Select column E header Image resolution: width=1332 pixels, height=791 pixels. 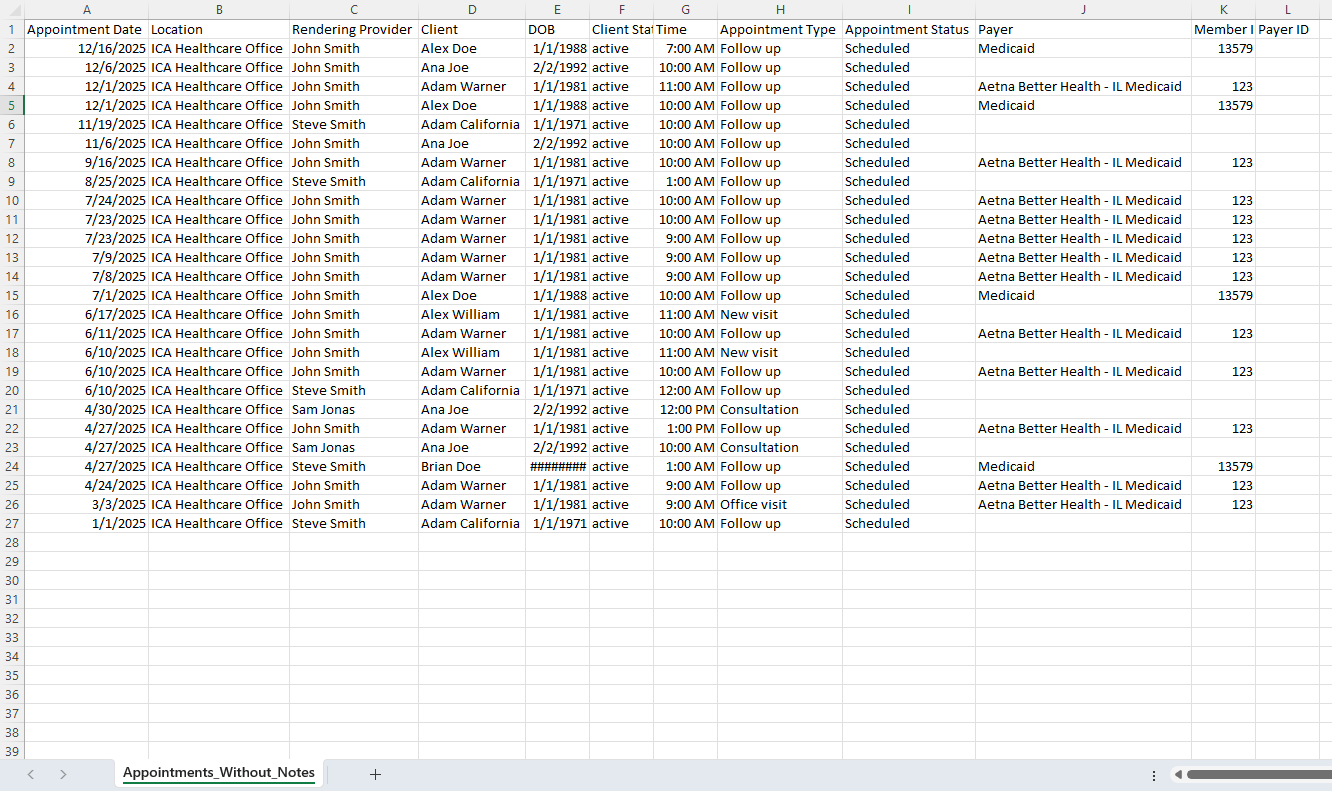click(557, 10)
